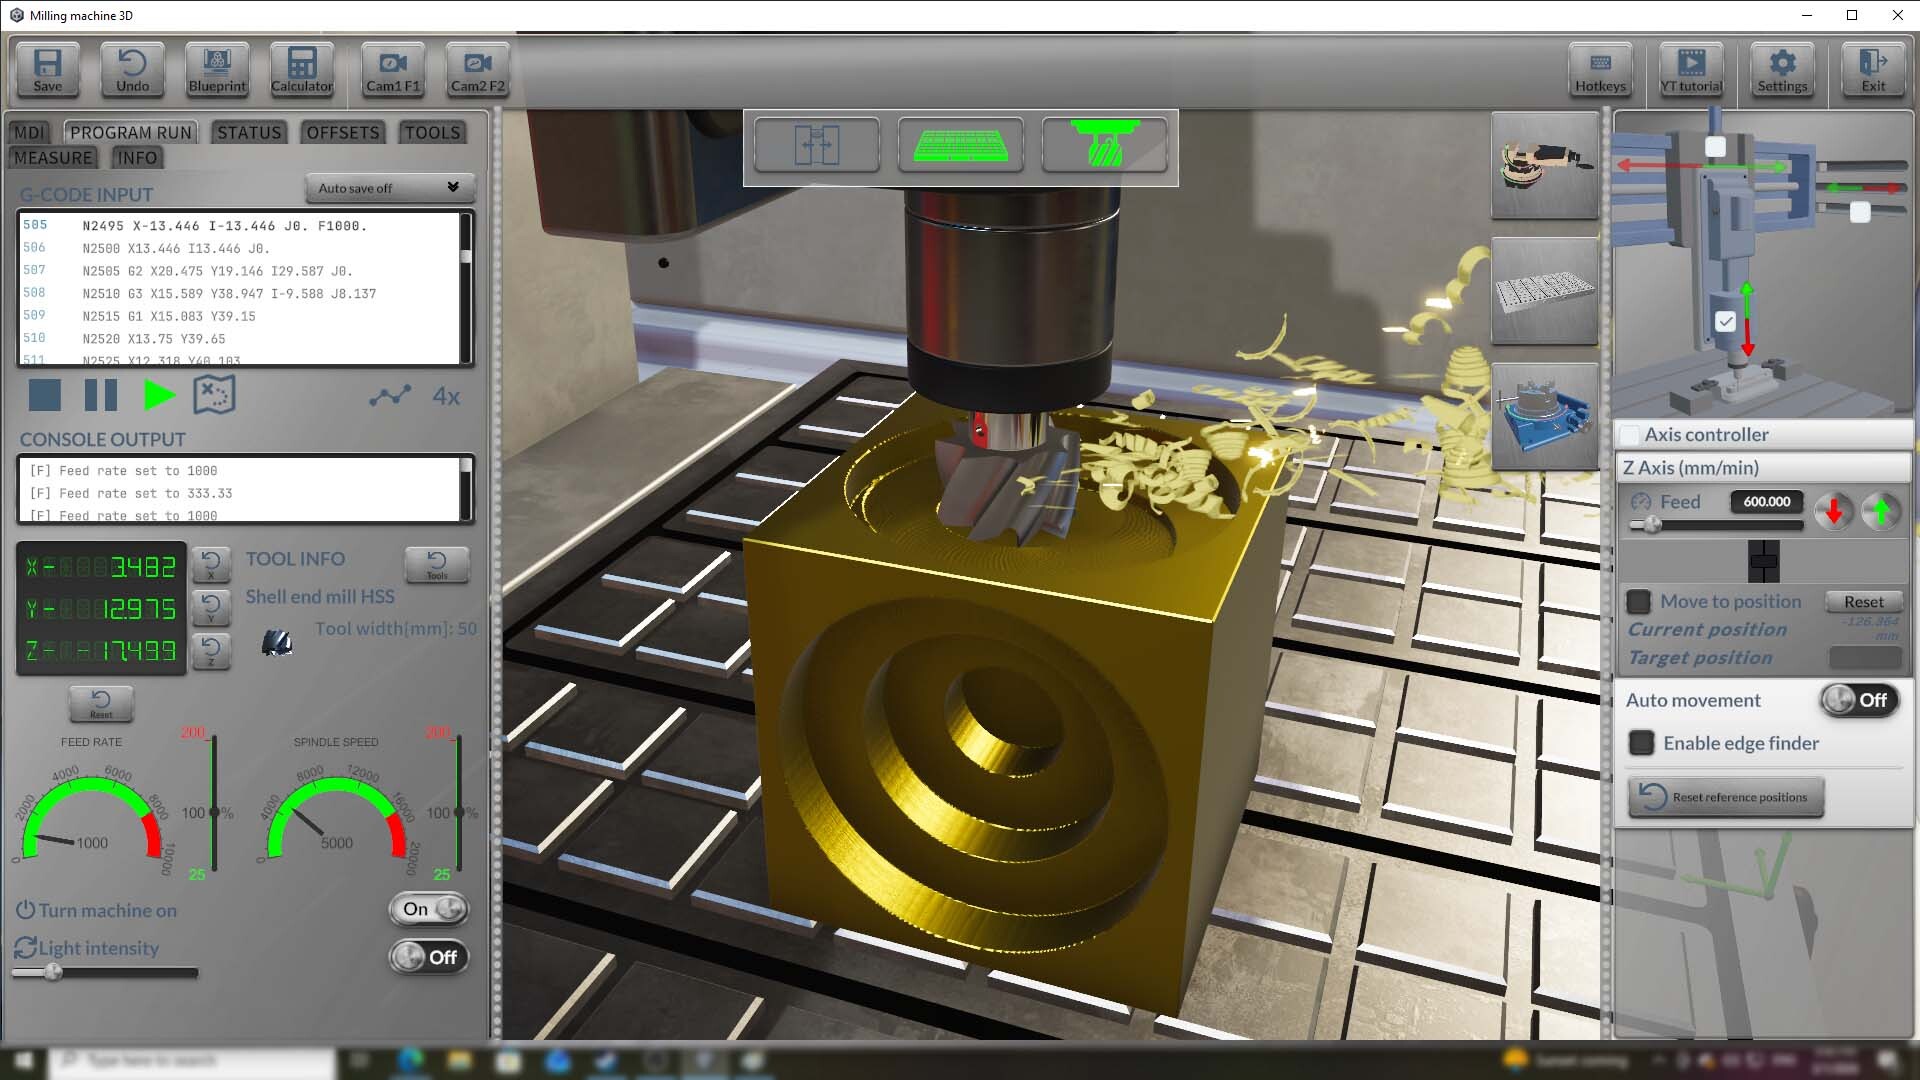The image size is (1920, 1080).
Task: Switch to Cam1 F1 view
Action: click(x=391, y=70)
